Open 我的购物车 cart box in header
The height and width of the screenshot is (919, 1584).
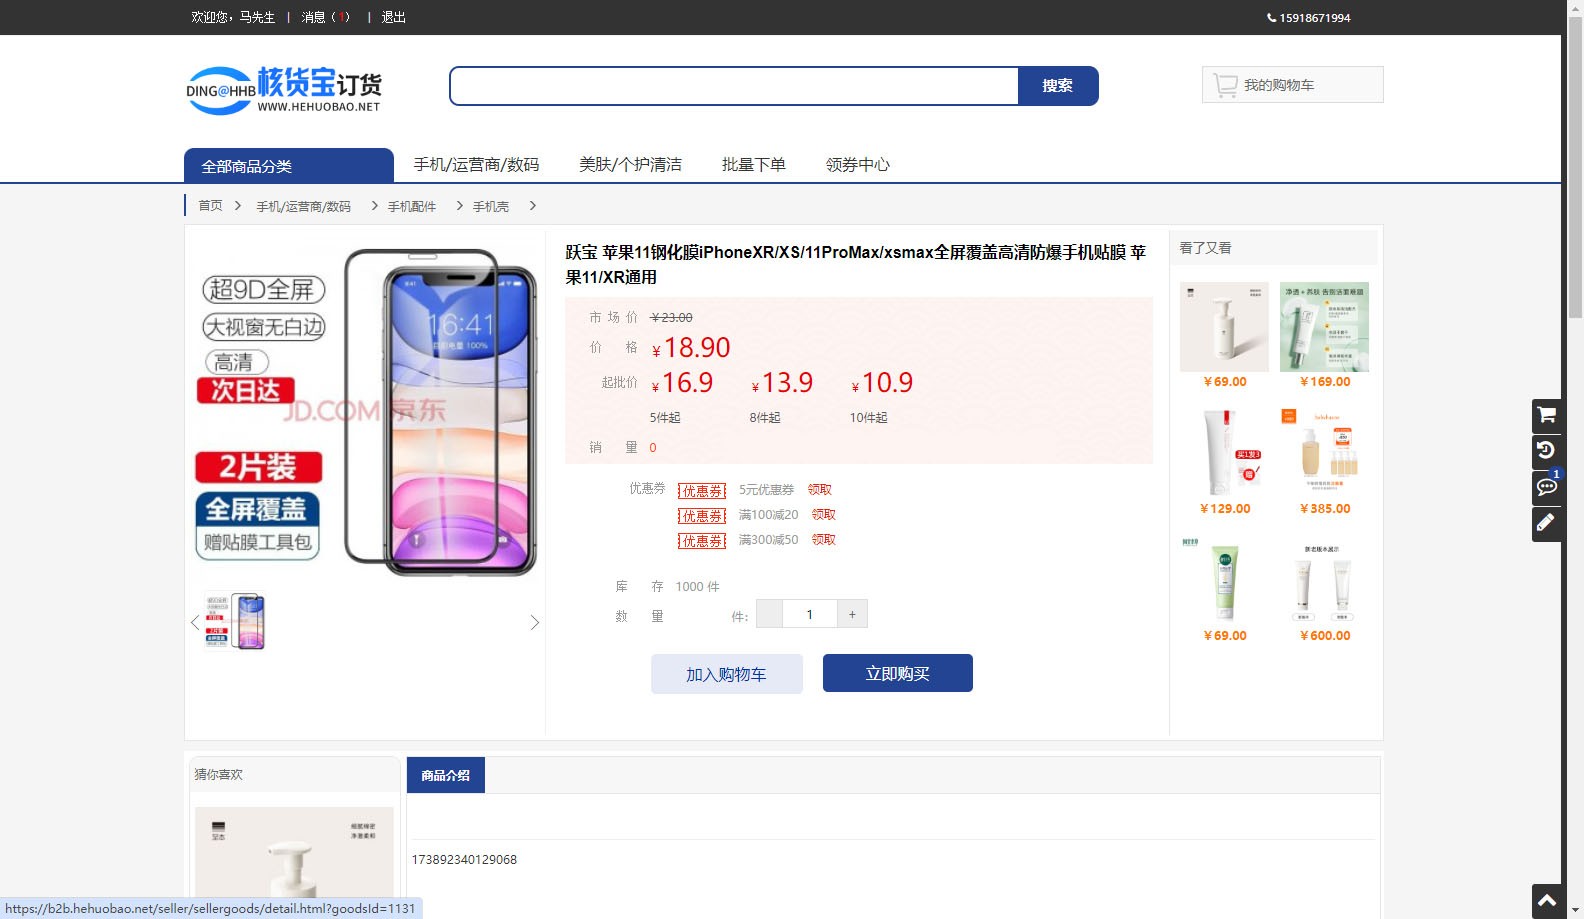click(x=1292, y=85)
